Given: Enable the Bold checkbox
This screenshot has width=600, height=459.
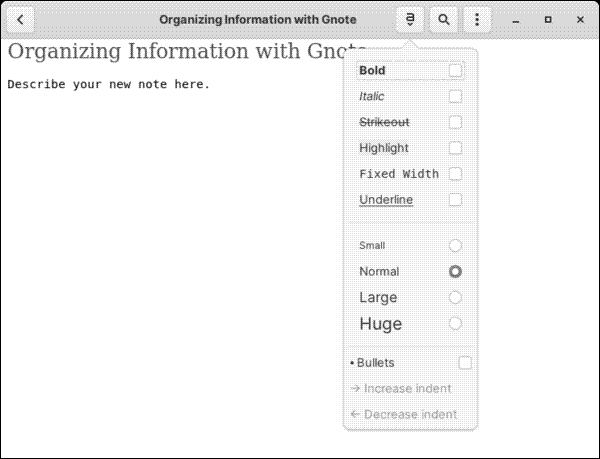Looking at the screenshot, I should coord(455,71).
